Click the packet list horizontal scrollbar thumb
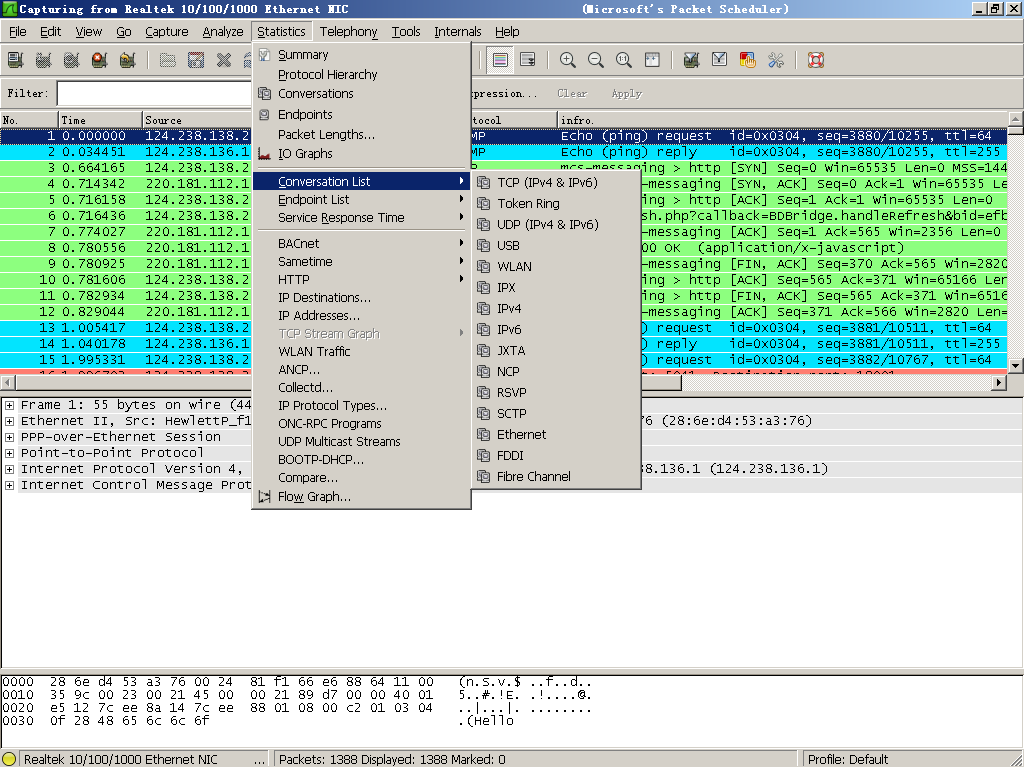The width and height of the screenshot is (1024, 768). click(x=348, y=383)
